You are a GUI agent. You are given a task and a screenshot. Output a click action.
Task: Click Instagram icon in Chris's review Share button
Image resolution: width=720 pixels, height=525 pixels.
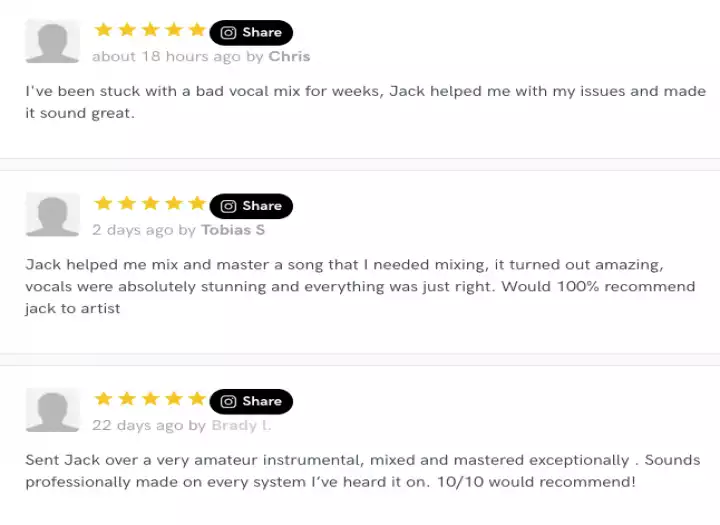tap(228, 33)
